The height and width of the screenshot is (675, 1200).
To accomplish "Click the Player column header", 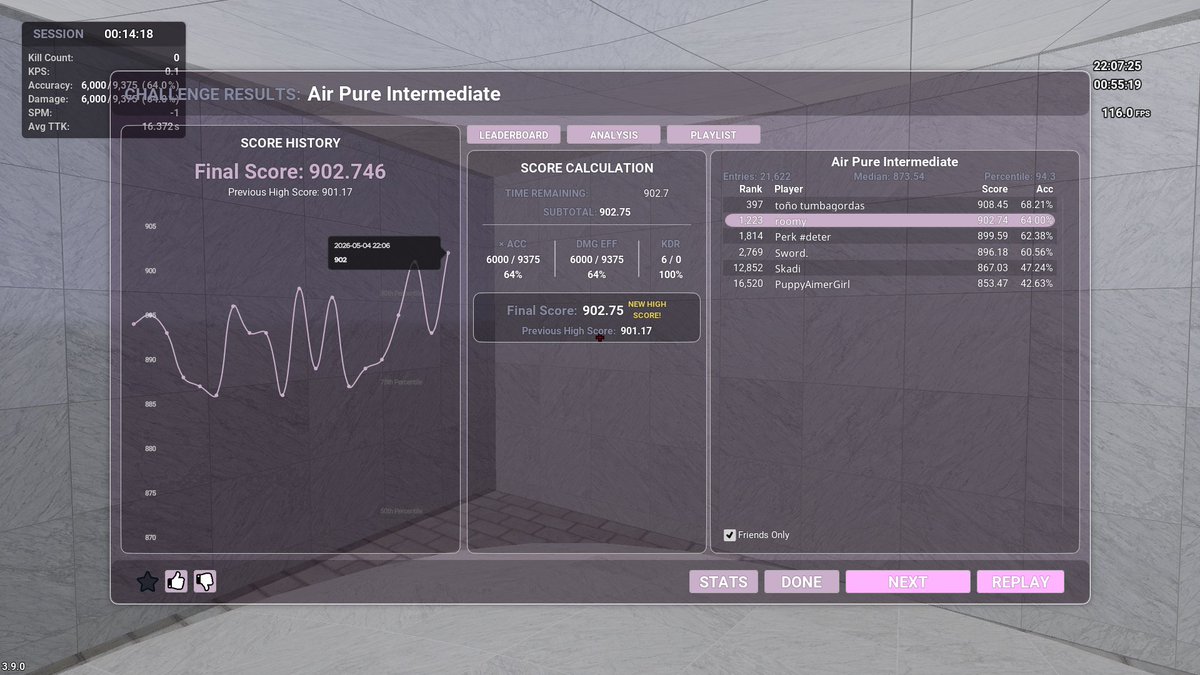I will [788, 189].
